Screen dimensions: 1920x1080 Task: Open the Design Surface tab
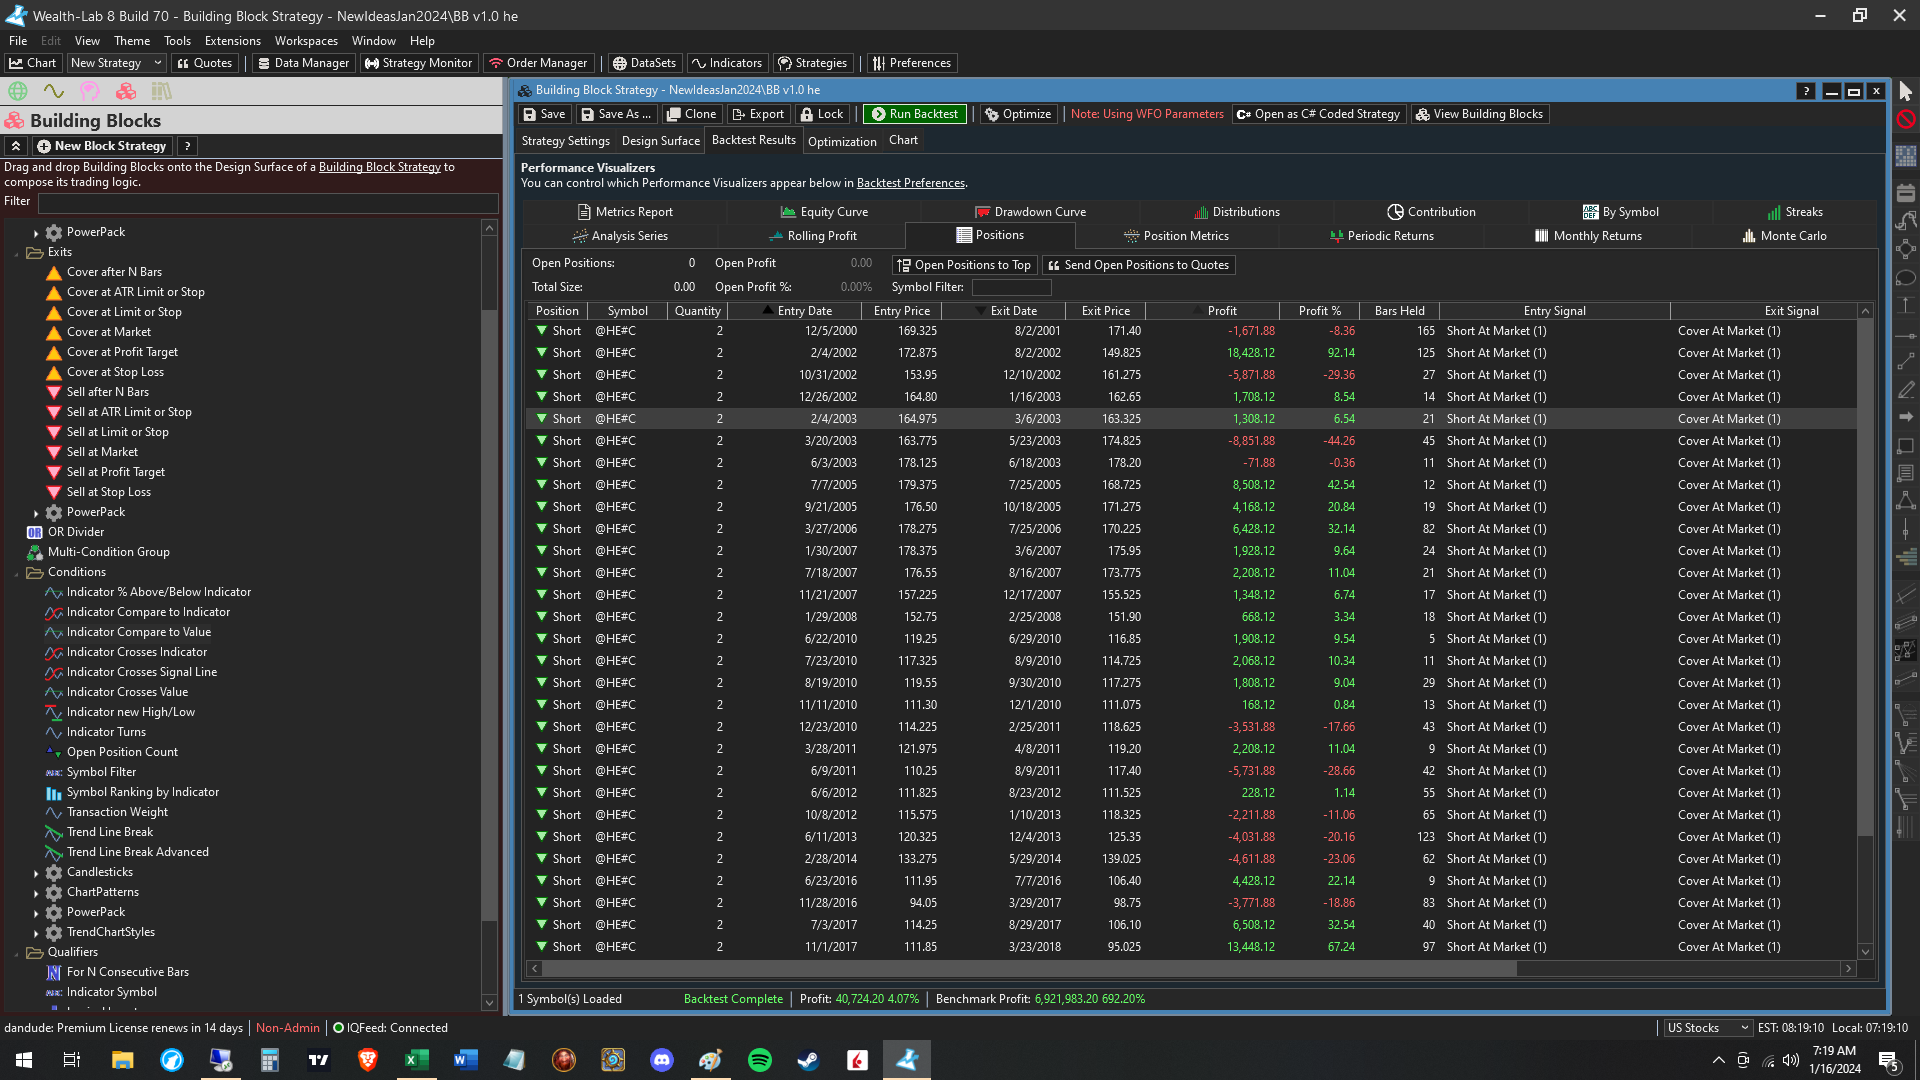[x=660, y=141]
